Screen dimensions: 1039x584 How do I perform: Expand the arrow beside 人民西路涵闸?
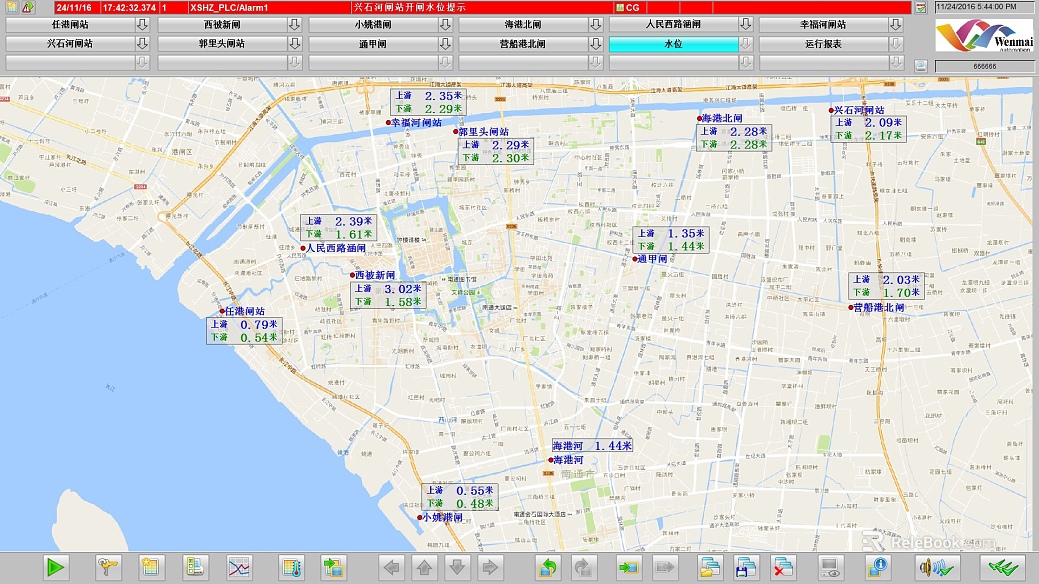point(746,25)
